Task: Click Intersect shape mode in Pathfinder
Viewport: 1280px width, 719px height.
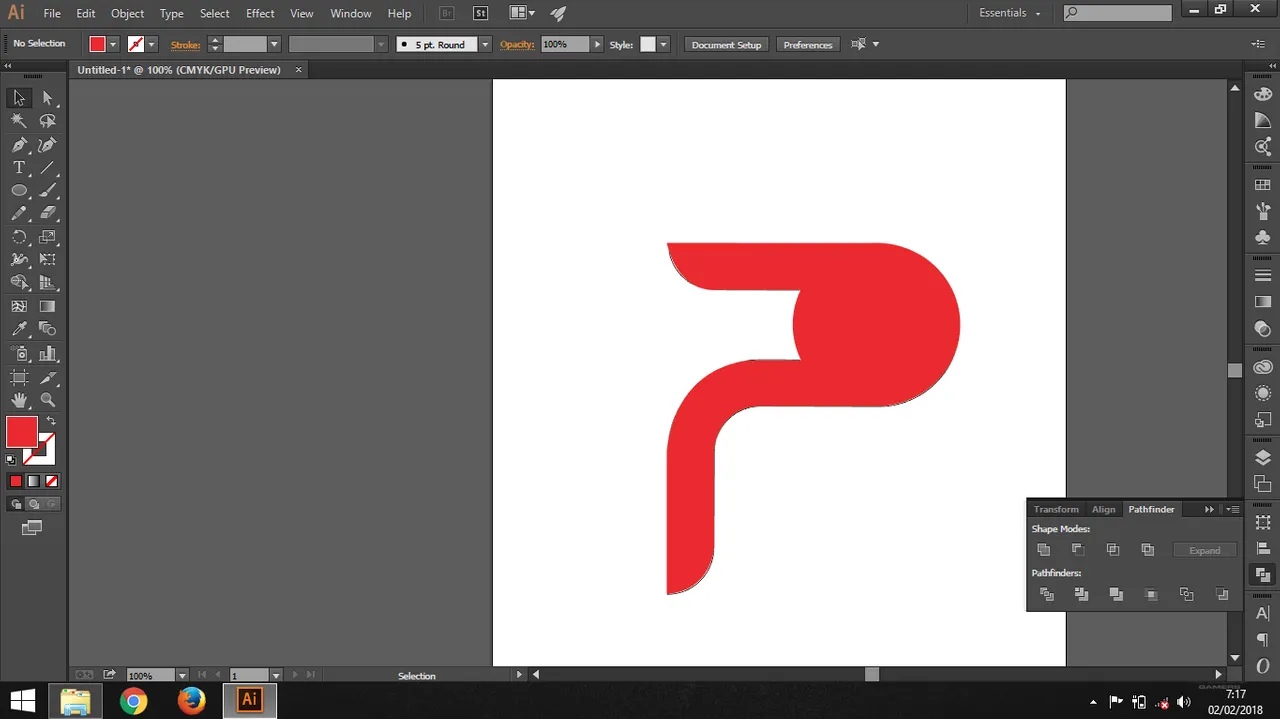Action: point(1113,550)
